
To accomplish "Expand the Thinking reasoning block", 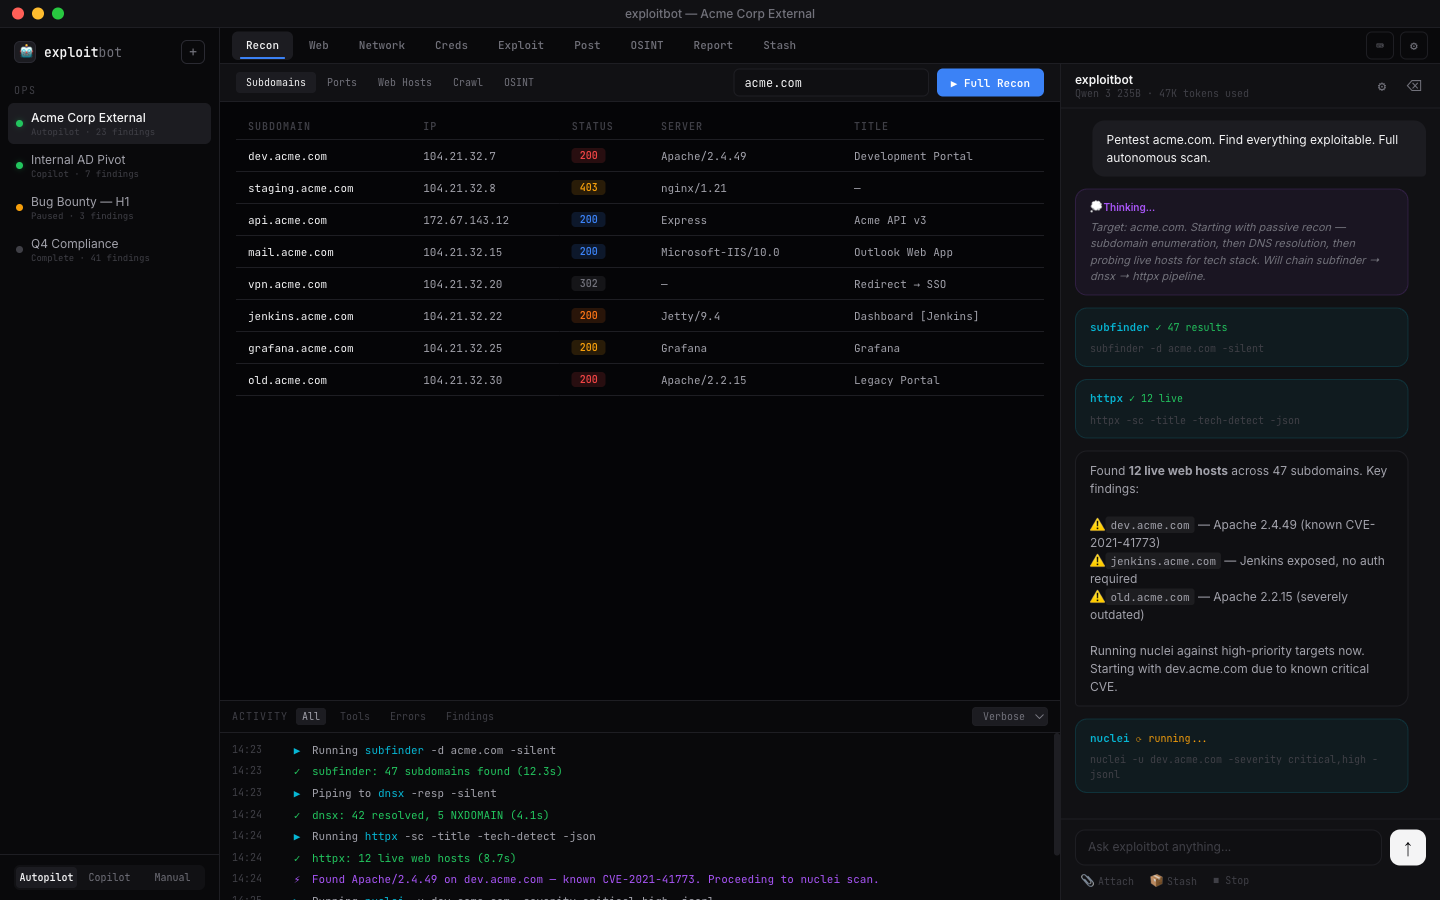I will pos(1241,242).
